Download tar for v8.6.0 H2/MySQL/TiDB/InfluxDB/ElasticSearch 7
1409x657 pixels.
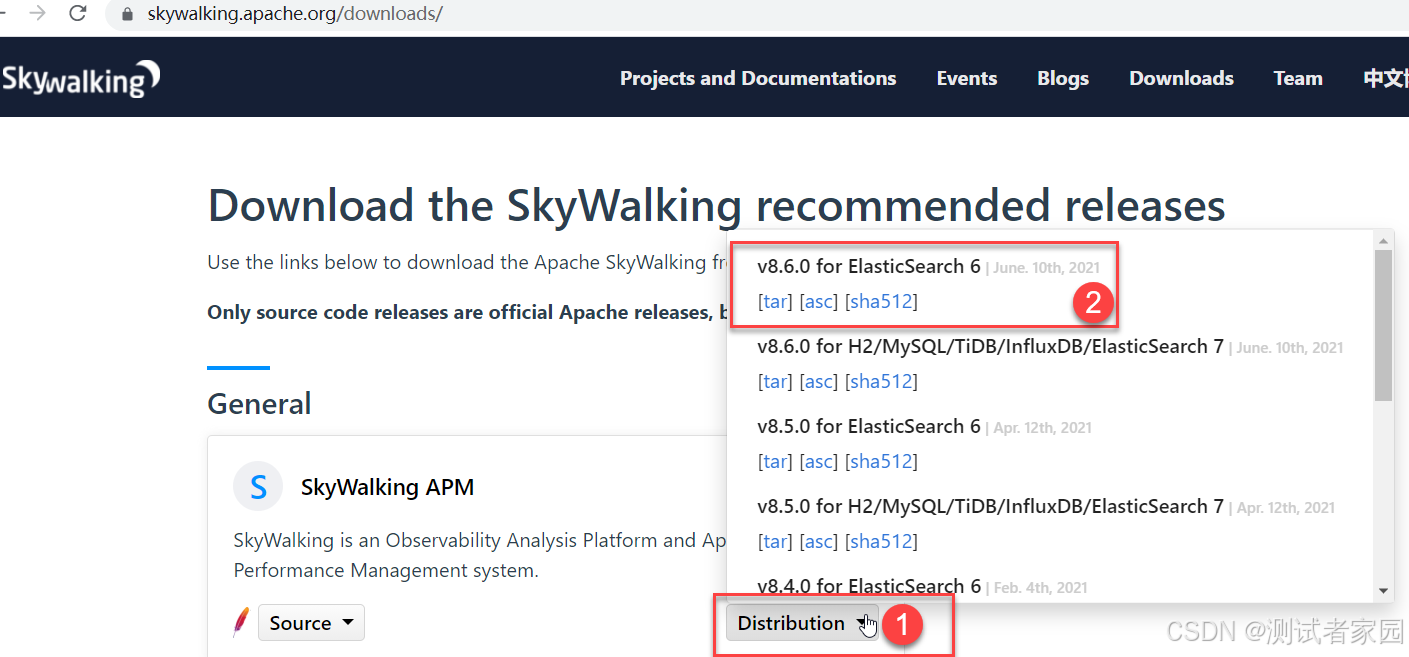(775, 381)
